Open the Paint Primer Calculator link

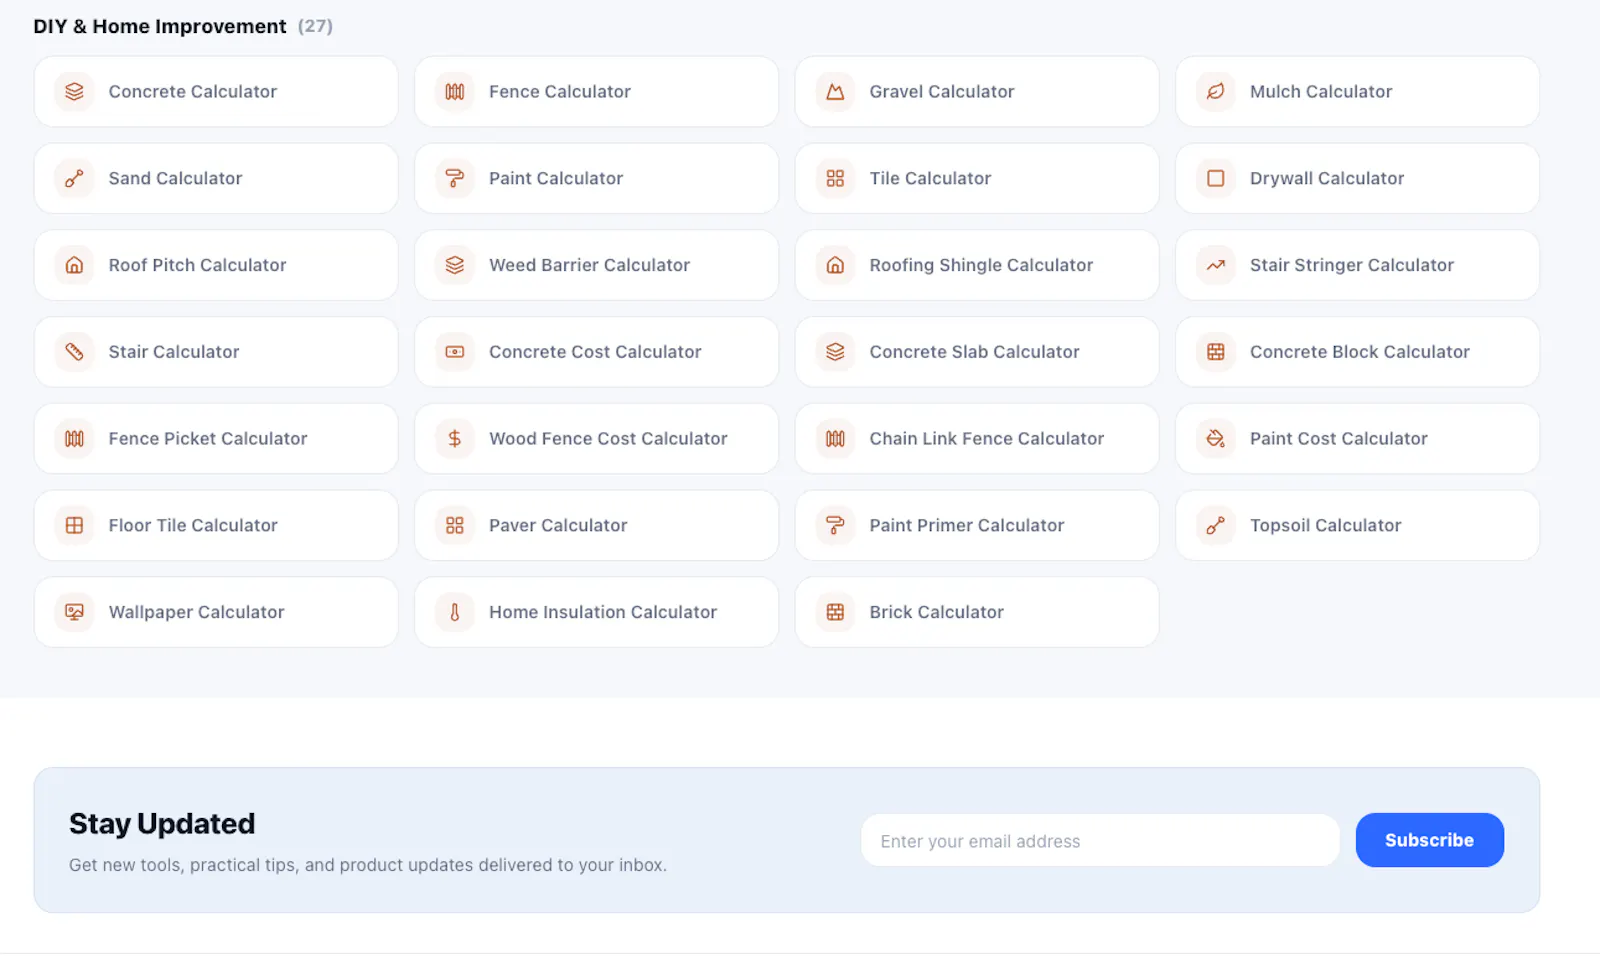[x=977, y=526]
